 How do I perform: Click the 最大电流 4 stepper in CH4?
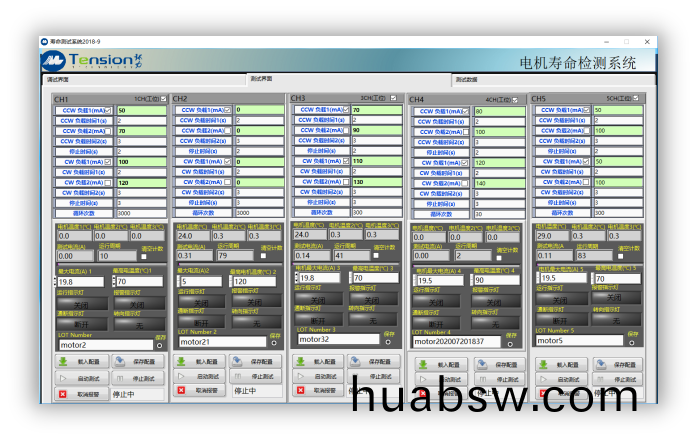(x=414, y=281)
